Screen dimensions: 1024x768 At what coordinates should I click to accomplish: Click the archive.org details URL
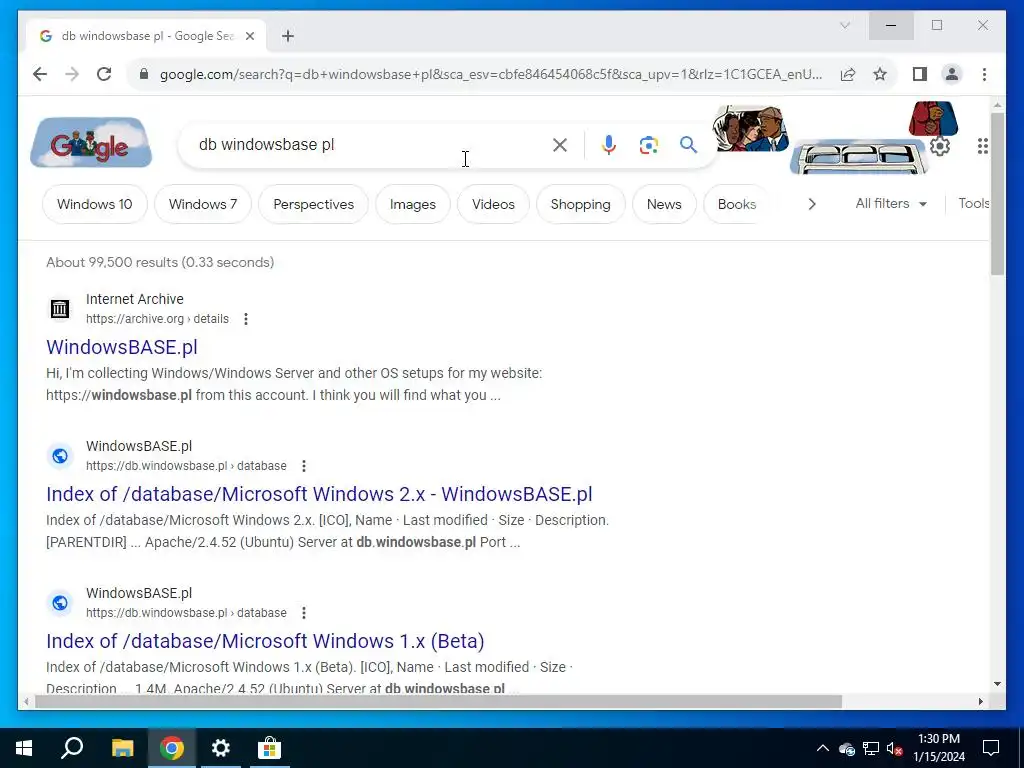pos(157,319)
